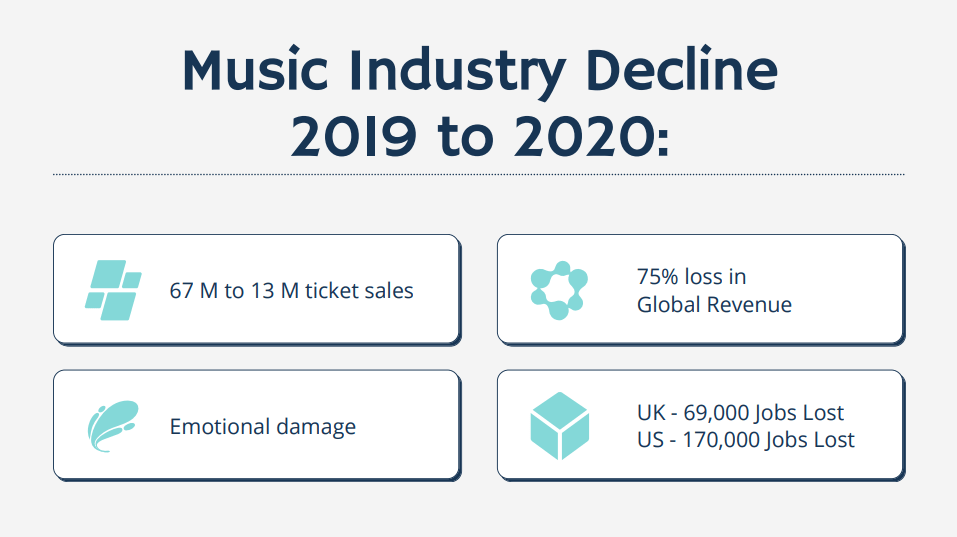The image size is (957, 537).
Task: Select the words "ticket sales"
Action: pyautogui.click(x=359, y=291)
